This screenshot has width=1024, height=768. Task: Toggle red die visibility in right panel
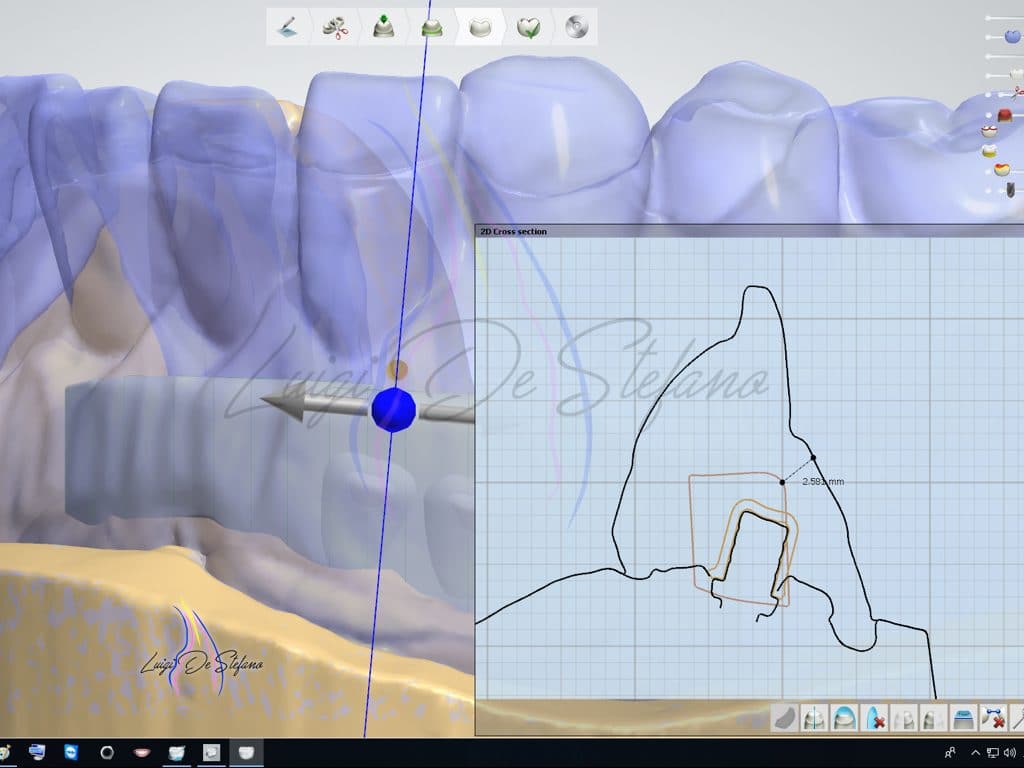(1005, 115)
